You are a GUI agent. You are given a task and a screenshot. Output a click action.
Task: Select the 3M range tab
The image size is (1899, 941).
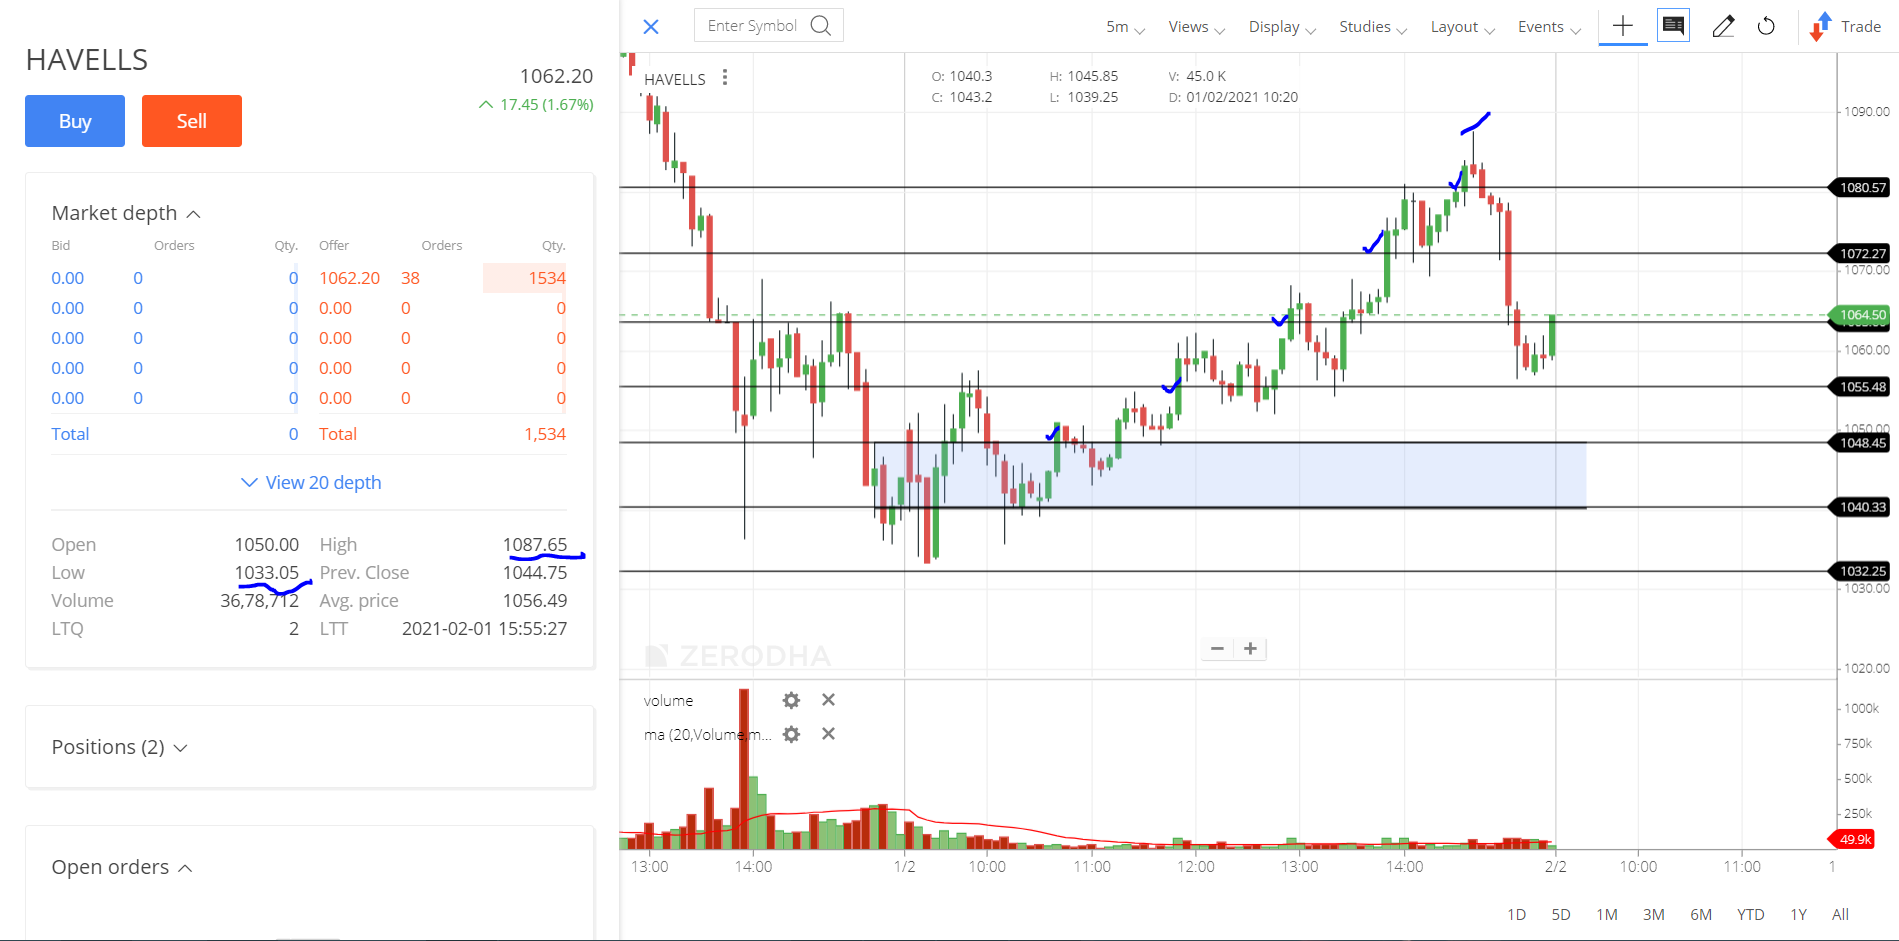[x=1654, y=914]
